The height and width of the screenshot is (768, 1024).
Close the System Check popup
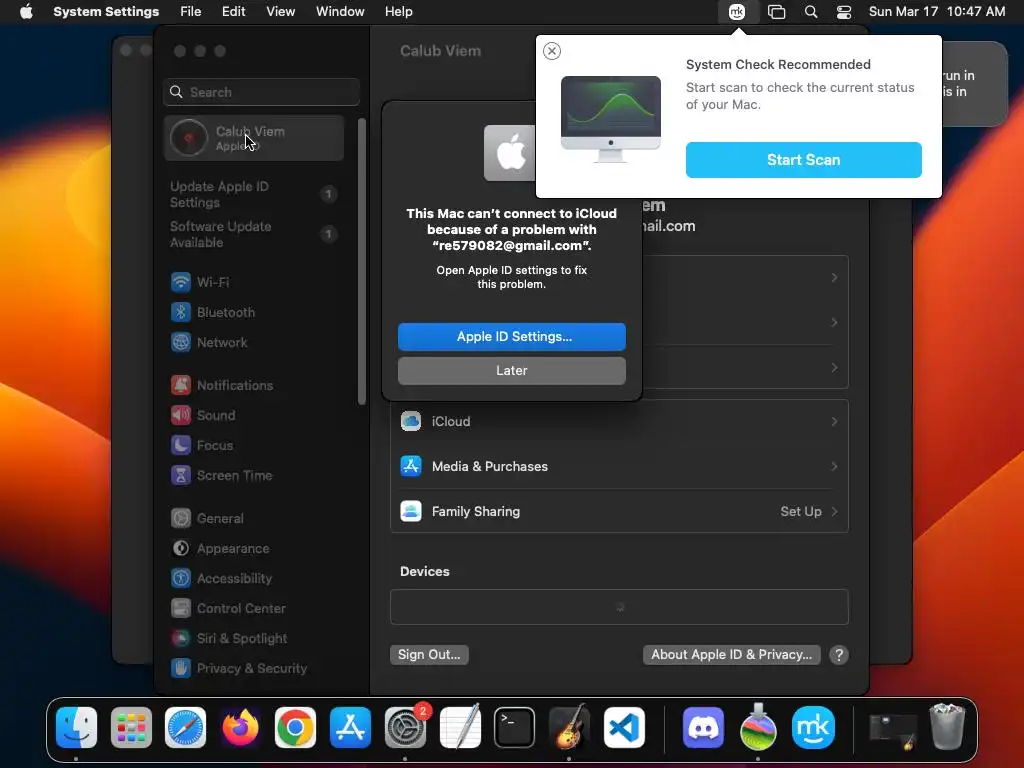tap(552, 51)
